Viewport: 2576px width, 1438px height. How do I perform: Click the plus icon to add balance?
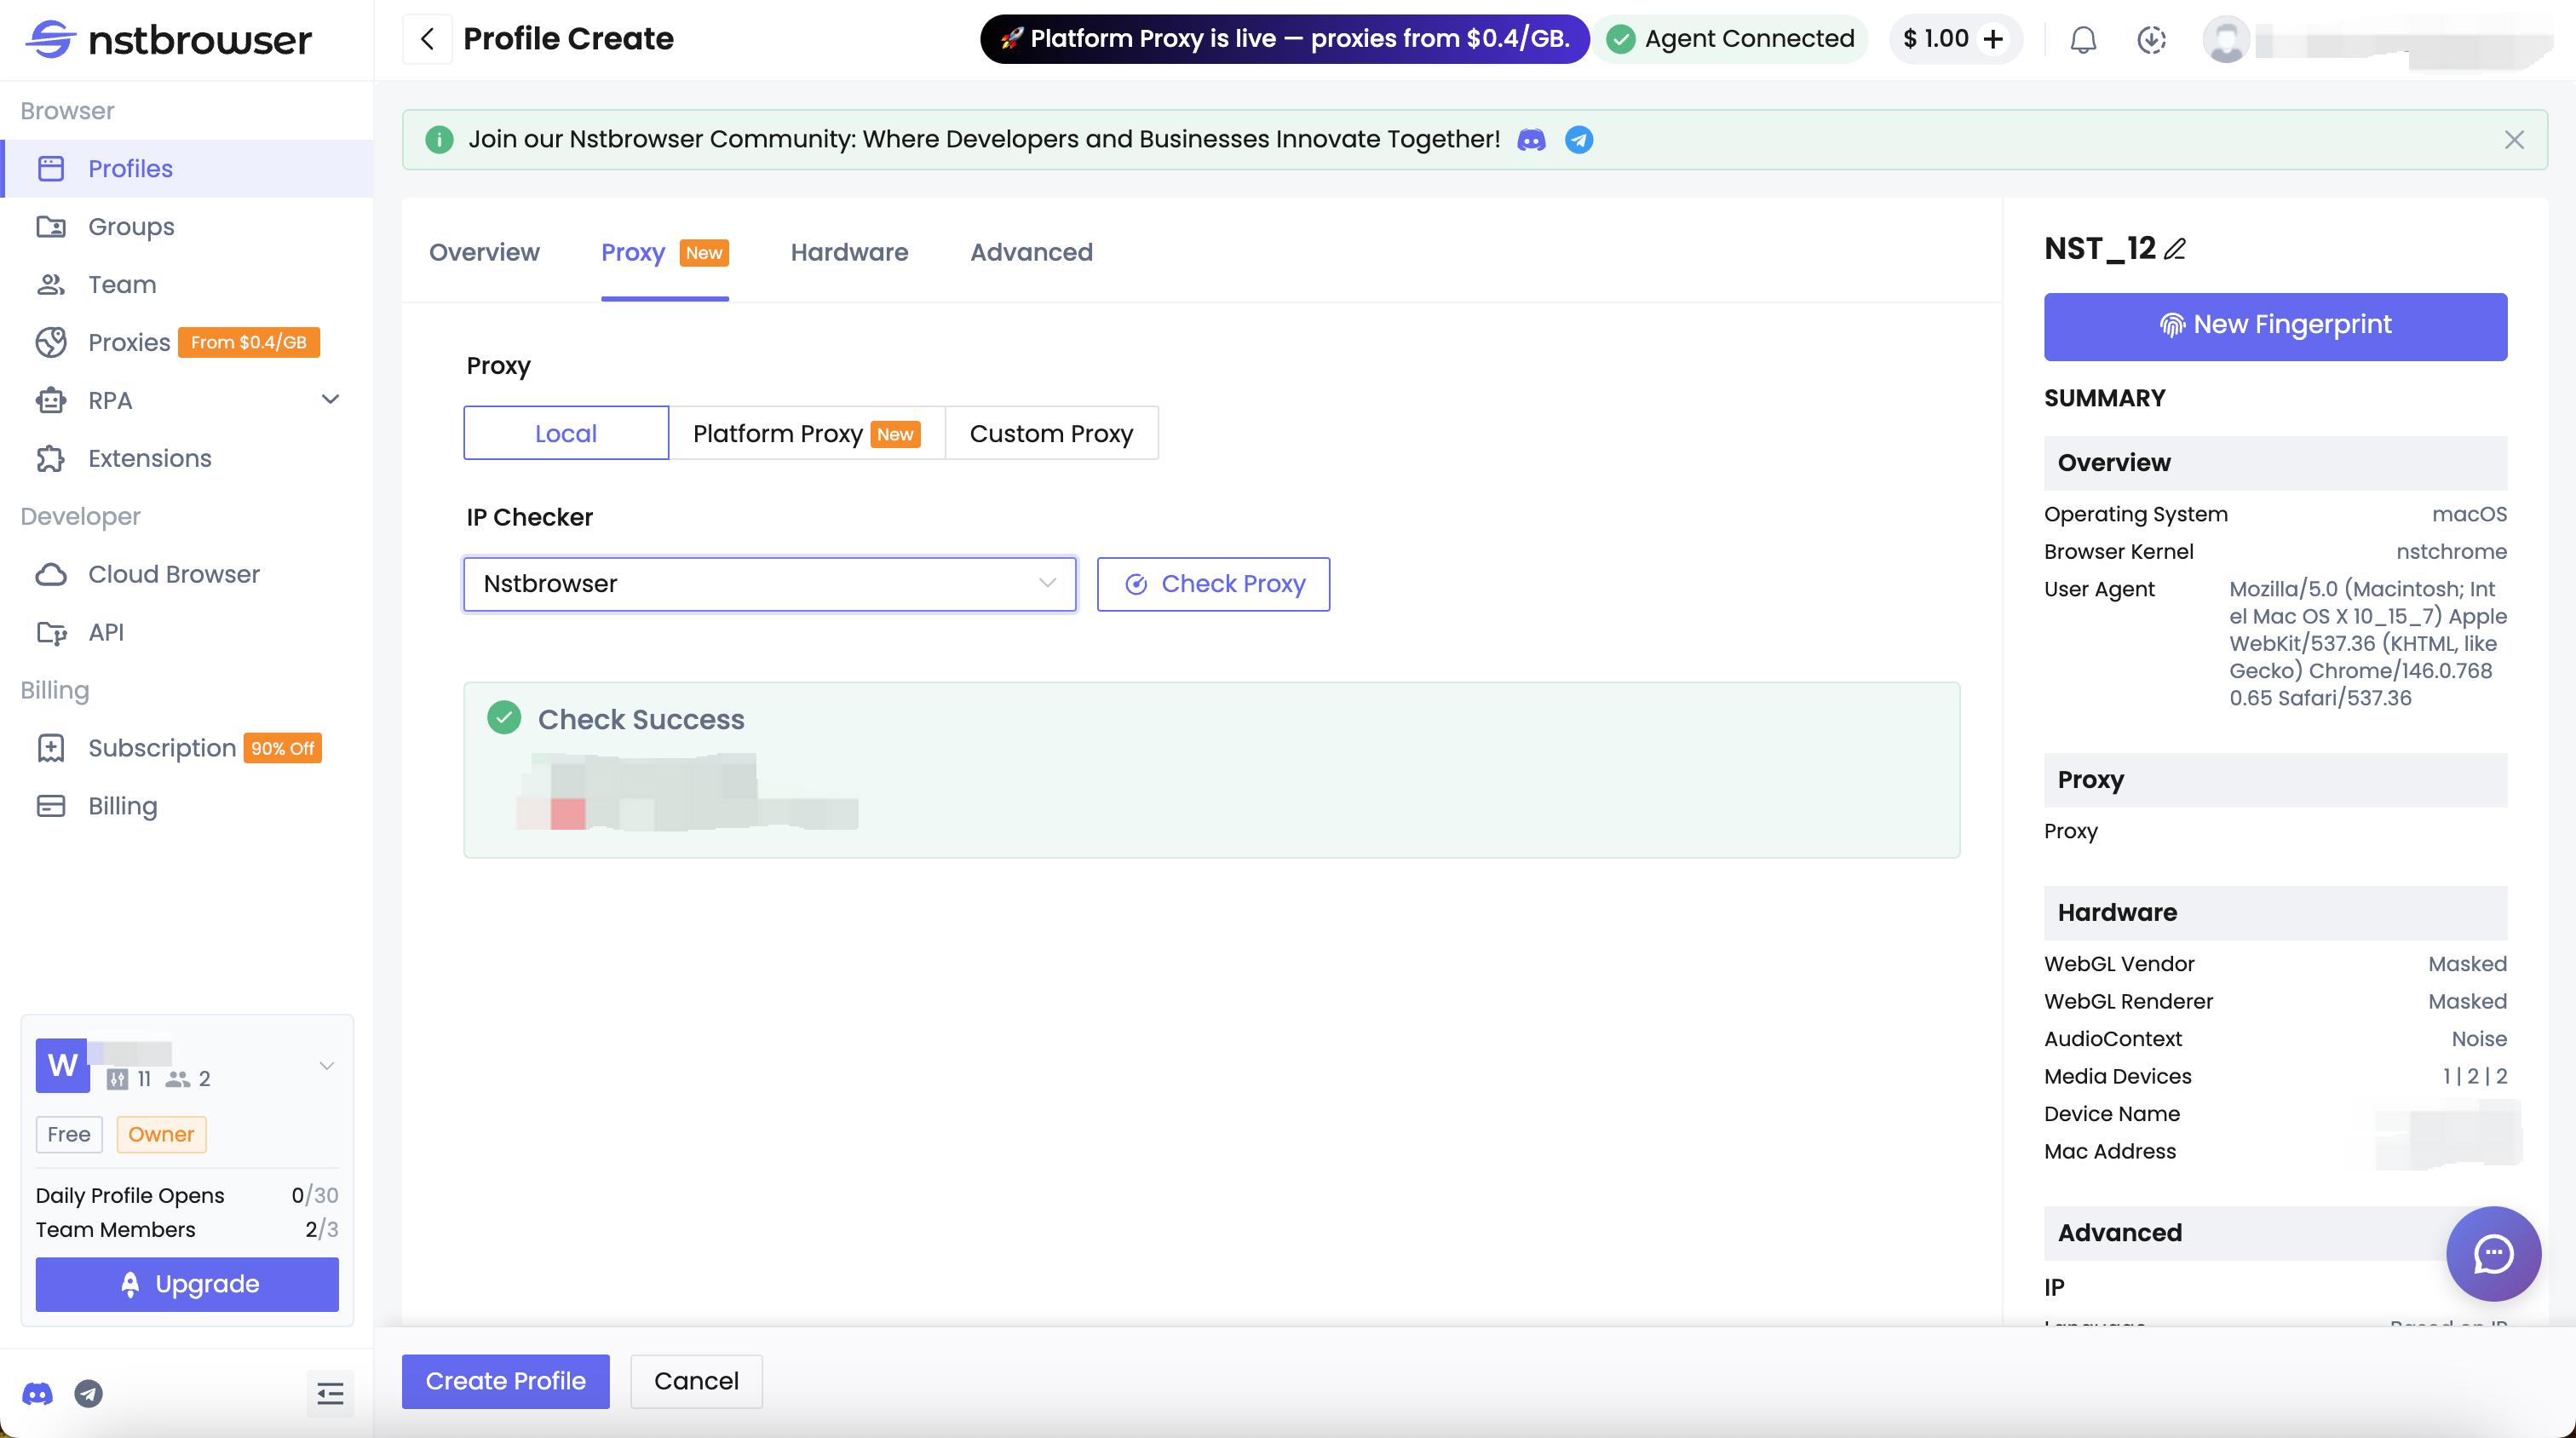[1994, 39]
